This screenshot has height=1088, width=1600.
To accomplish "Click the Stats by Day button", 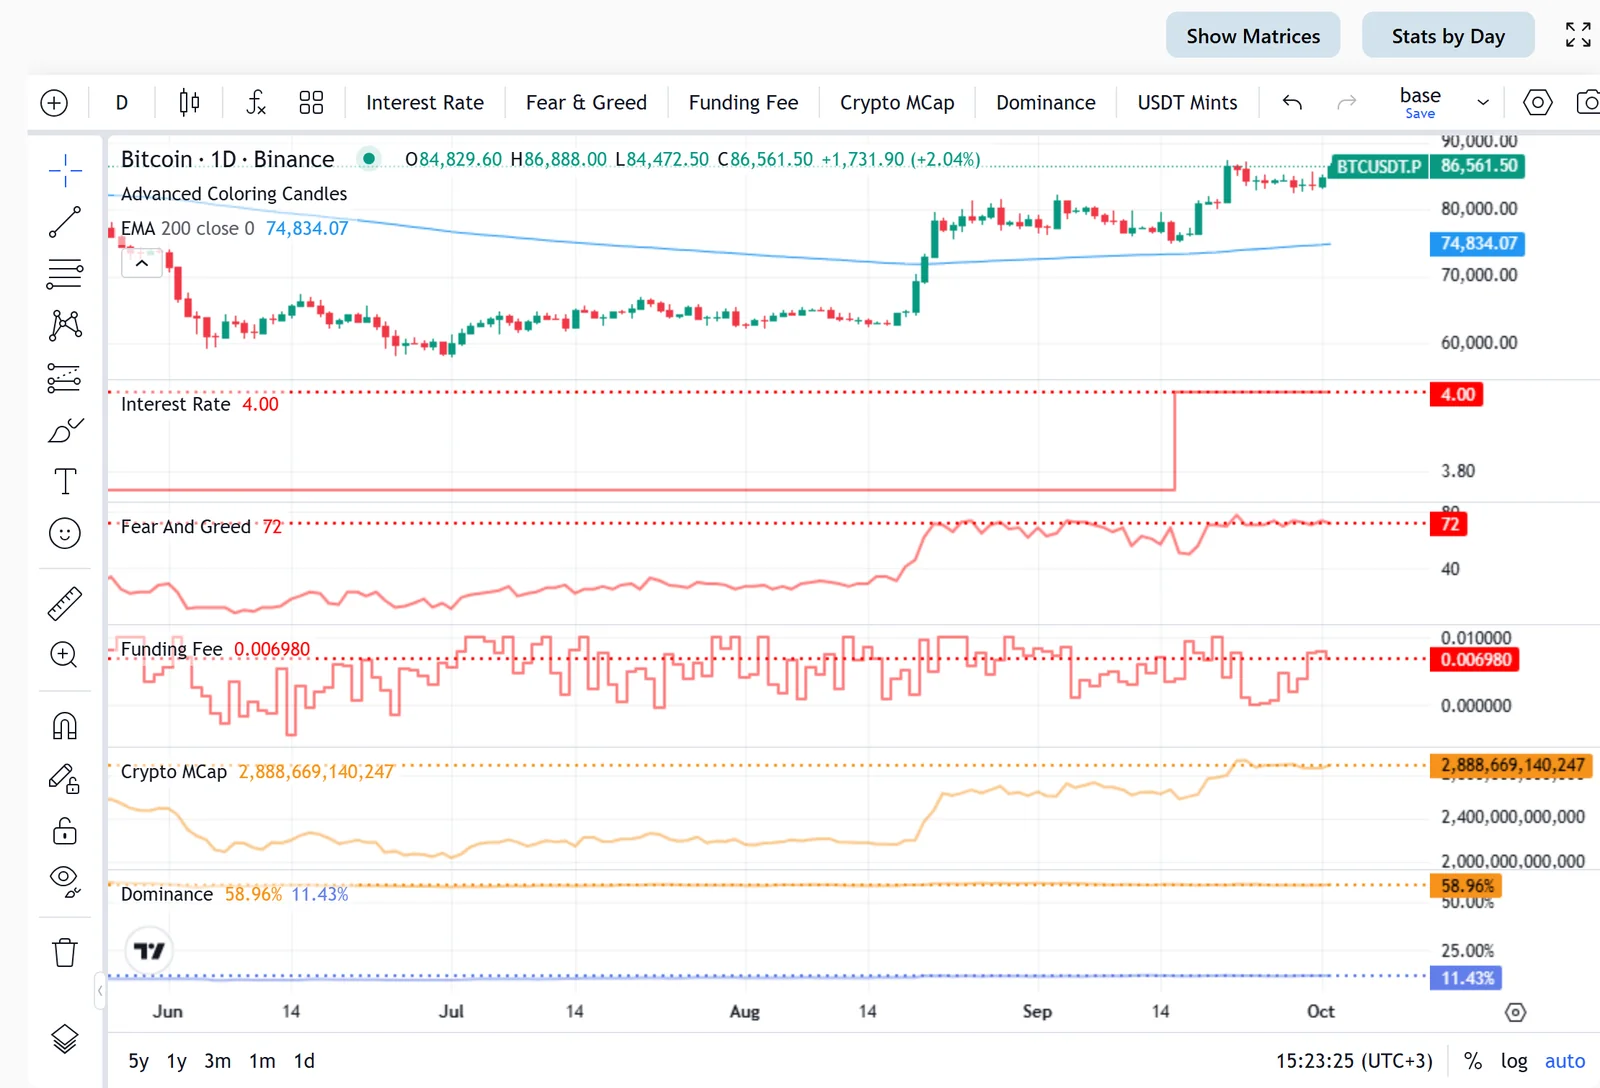I will [1448, 35].
